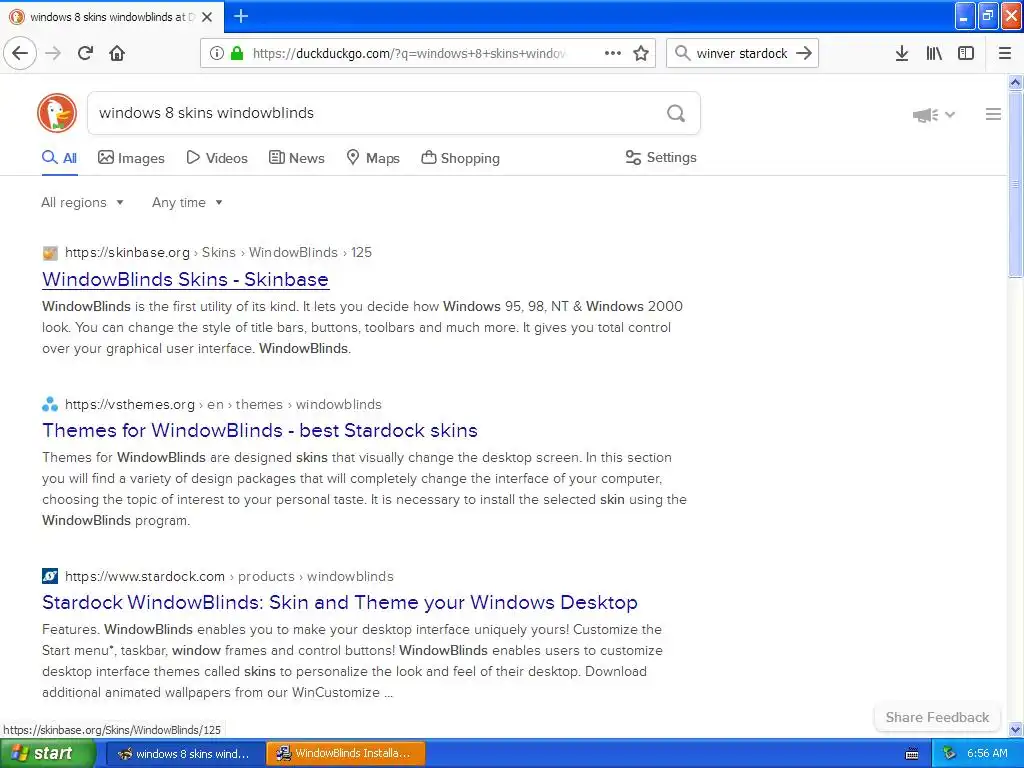Click windows 8 skins wind... taskbar item

pyautogui.click(x=185, y=754)
